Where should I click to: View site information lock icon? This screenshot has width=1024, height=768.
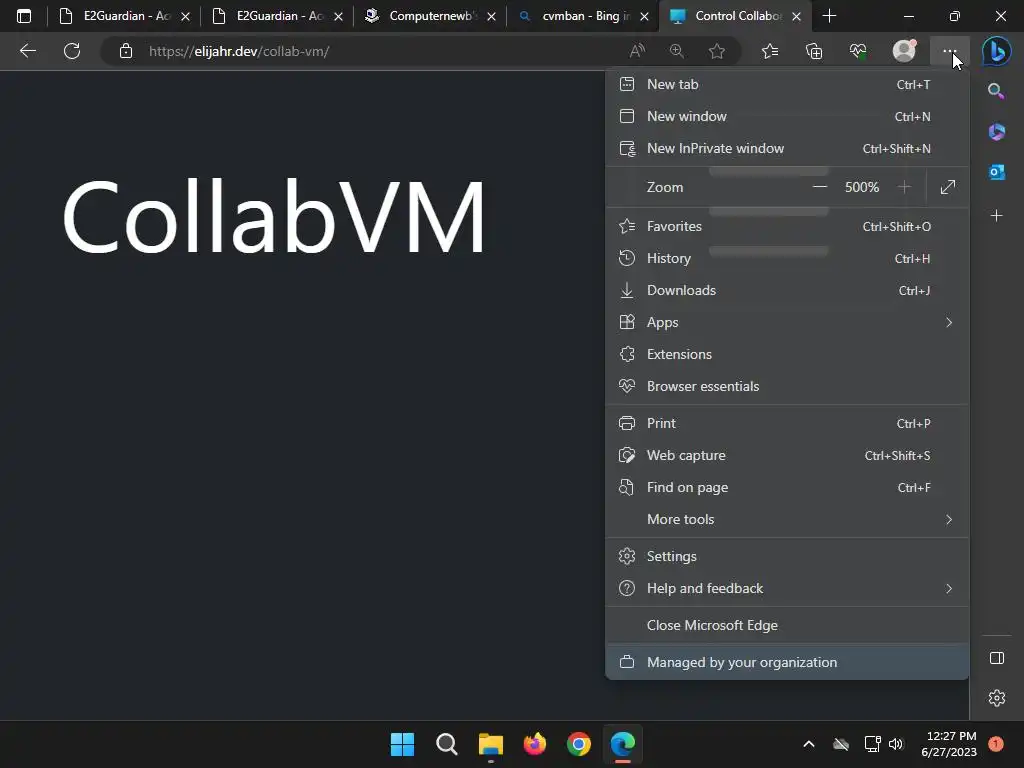[x=126, y=51]
